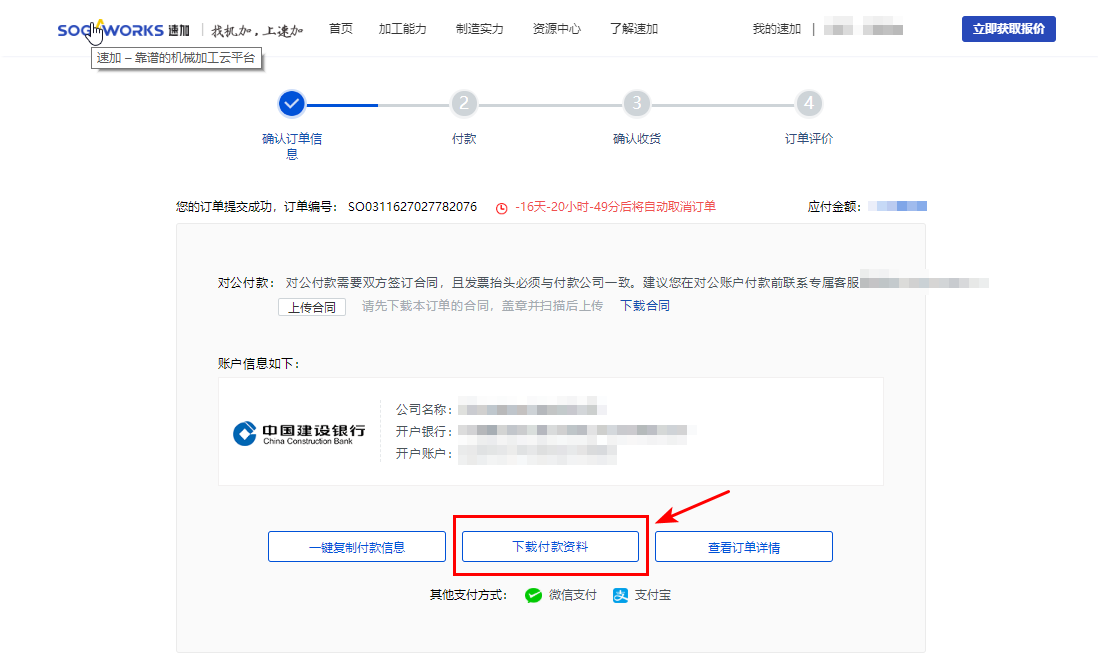Click step 2 circle for 付款

point(464,103)
